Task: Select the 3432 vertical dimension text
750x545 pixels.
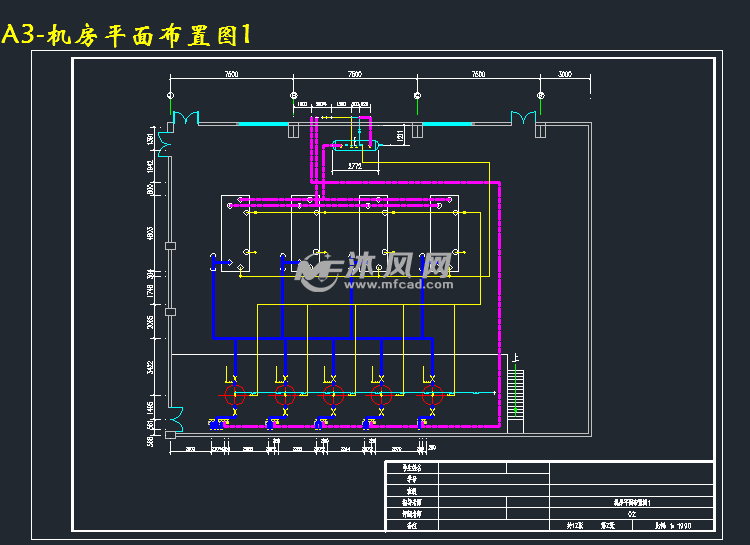Action: click(150, 367)
